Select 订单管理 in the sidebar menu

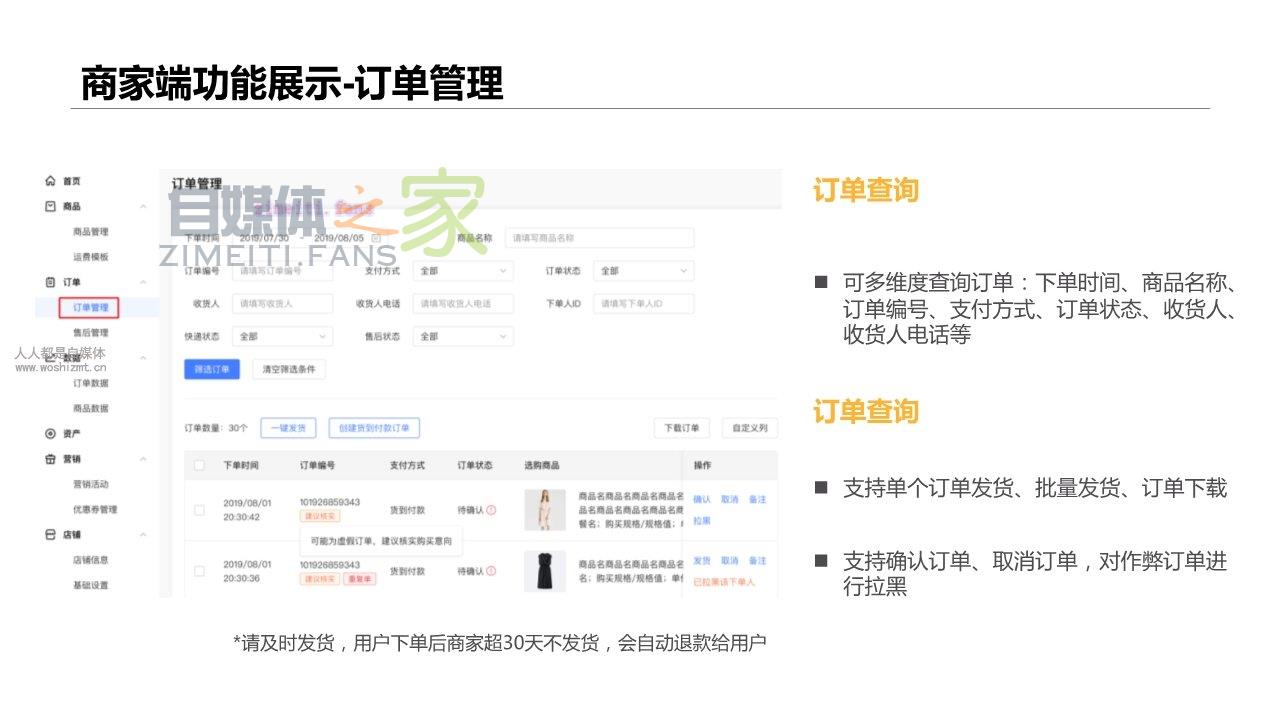point(90,308)
